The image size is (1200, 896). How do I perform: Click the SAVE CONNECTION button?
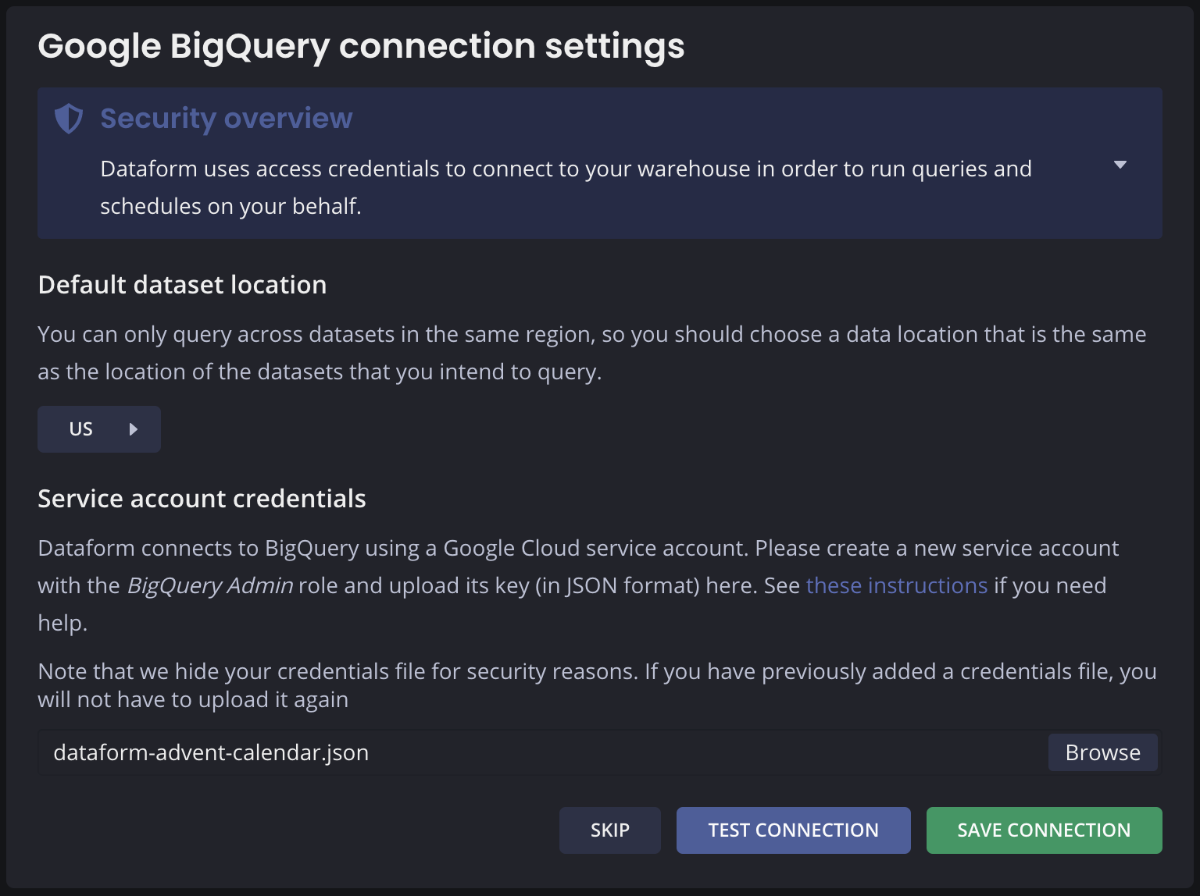[x=1044, y=830]
